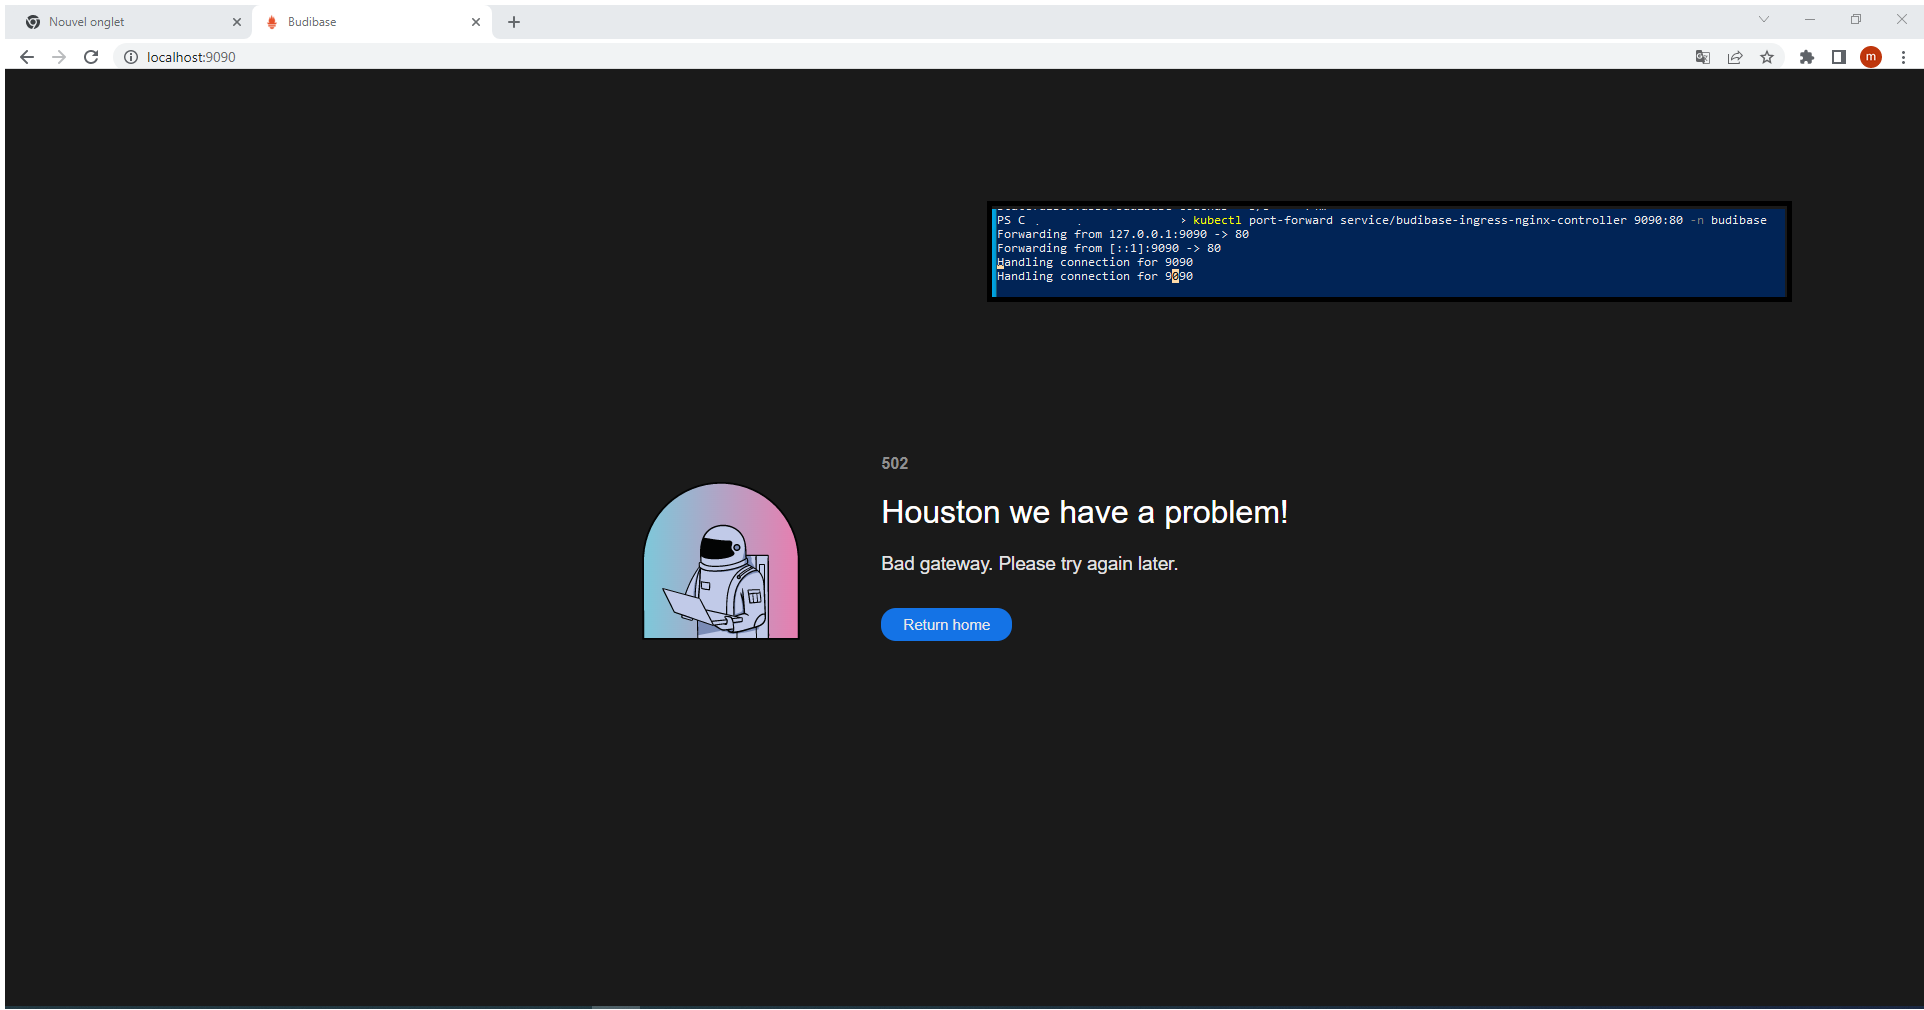Screen dimensions: 1924x1010
Task: Open a new tab with plus button
Action: click(x=514, y=22)
